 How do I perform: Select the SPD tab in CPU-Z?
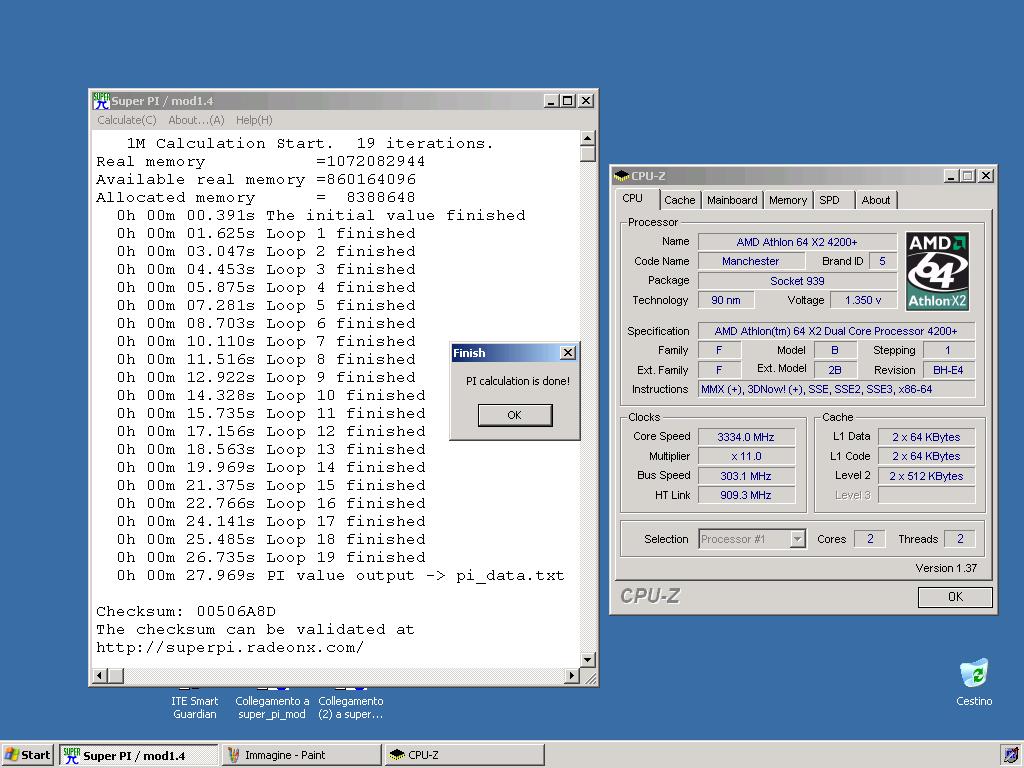(829, 200)
